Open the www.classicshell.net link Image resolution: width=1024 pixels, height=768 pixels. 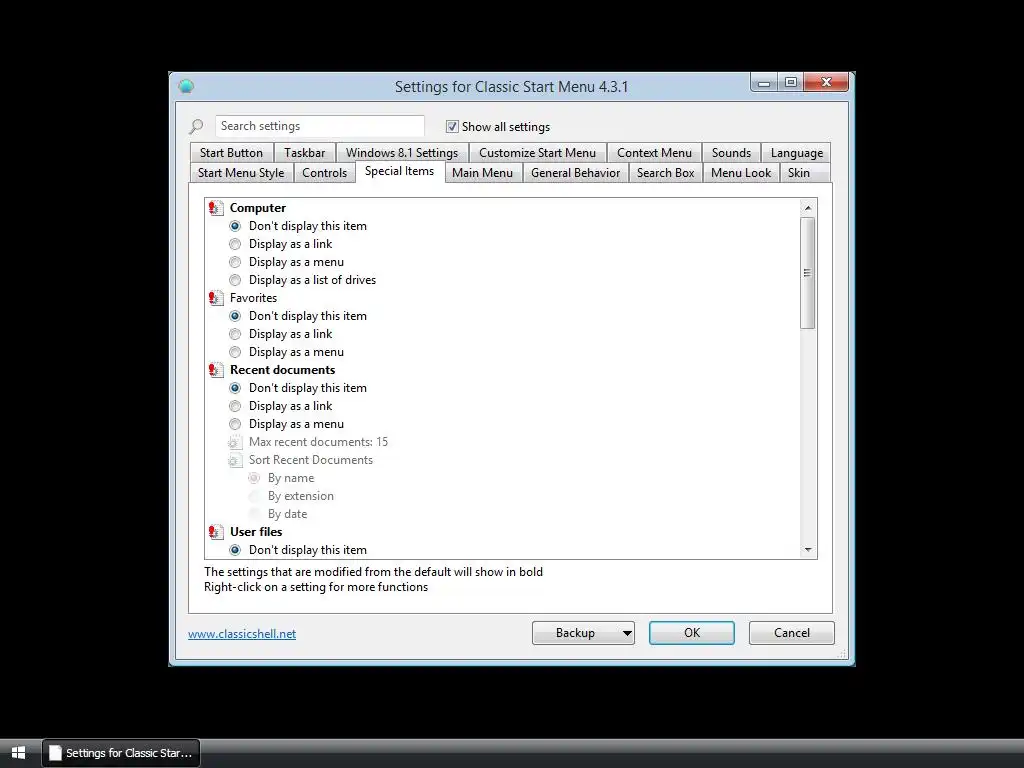[242, 634]
